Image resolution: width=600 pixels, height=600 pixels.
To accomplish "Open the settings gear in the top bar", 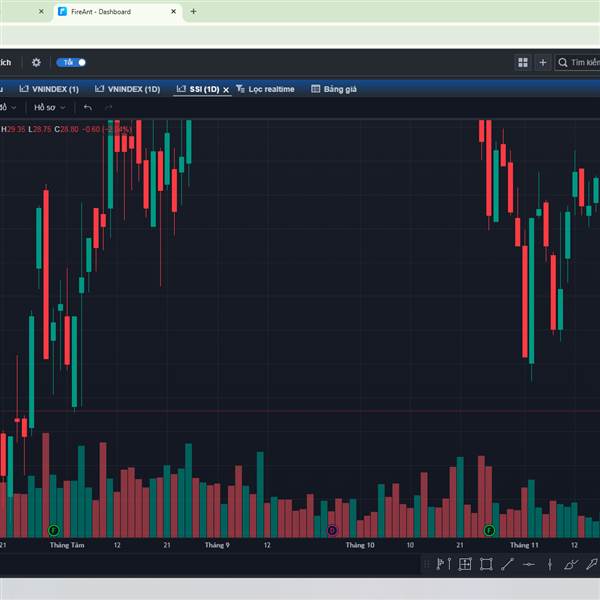I will click(36, 62).
